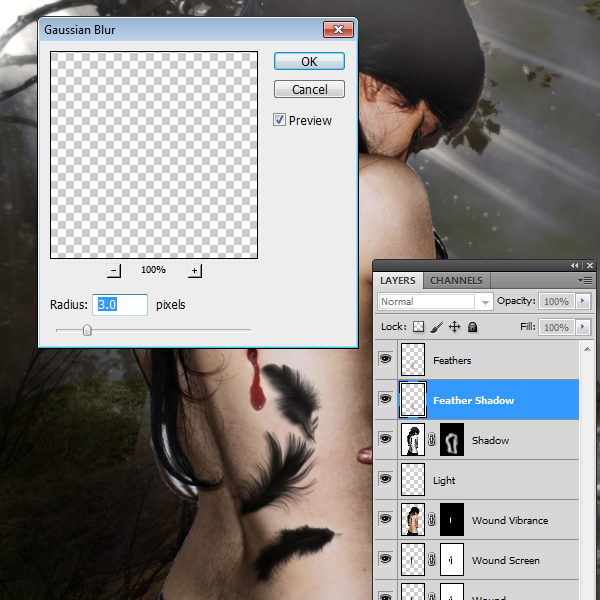Hide the Wound Screen layer
Image resolution: width=600 pixels, height=600 pixels.
tap(386, 559)
